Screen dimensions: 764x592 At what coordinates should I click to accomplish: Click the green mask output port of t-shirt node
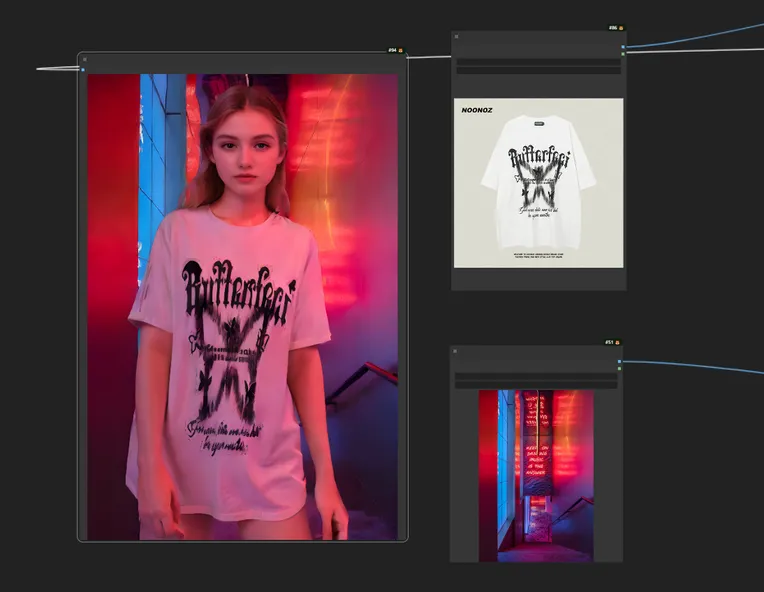coord(623,54)
